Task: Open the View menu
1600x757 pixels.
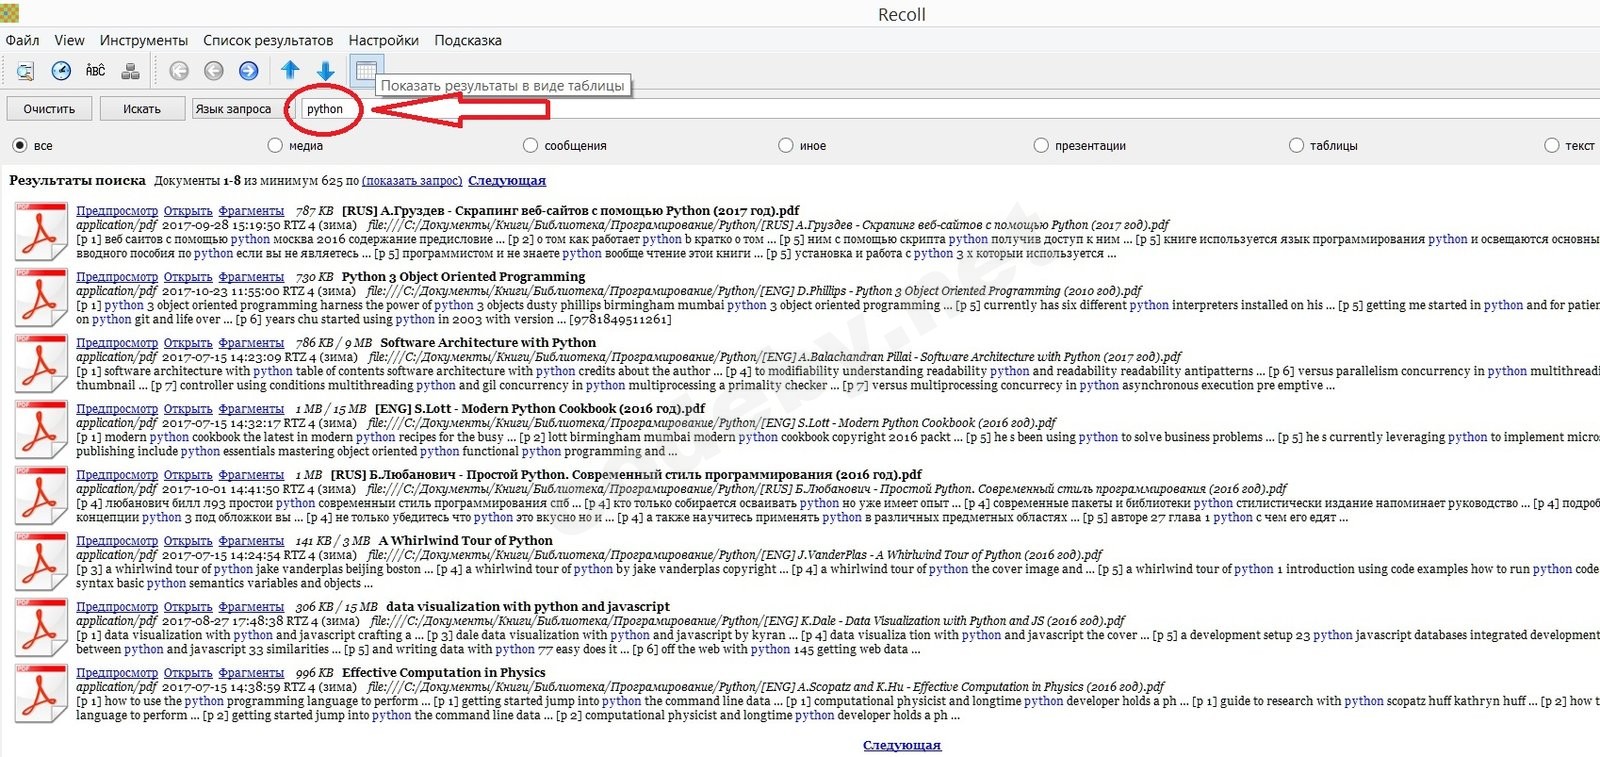Action: click(69, 40)
